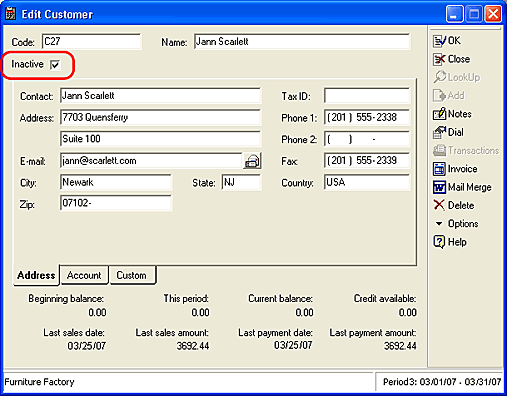Viewport: 507px width, 396px height.
Task: Maximize the Edit Customer window
Action: pyautogui.click(x=474, y=14)
